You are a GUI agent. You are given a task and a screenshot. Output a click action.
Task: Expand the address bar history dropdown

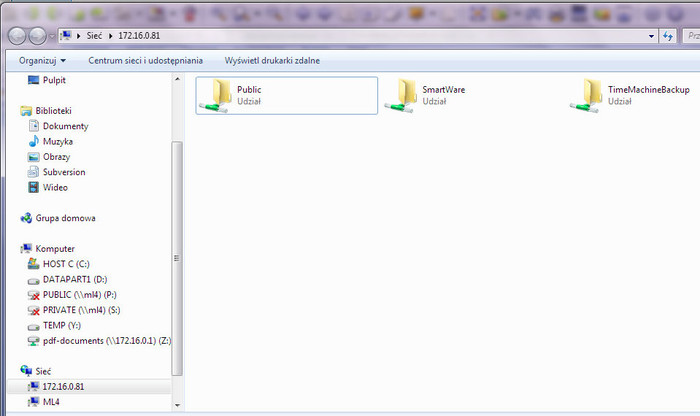pos(650,35)
